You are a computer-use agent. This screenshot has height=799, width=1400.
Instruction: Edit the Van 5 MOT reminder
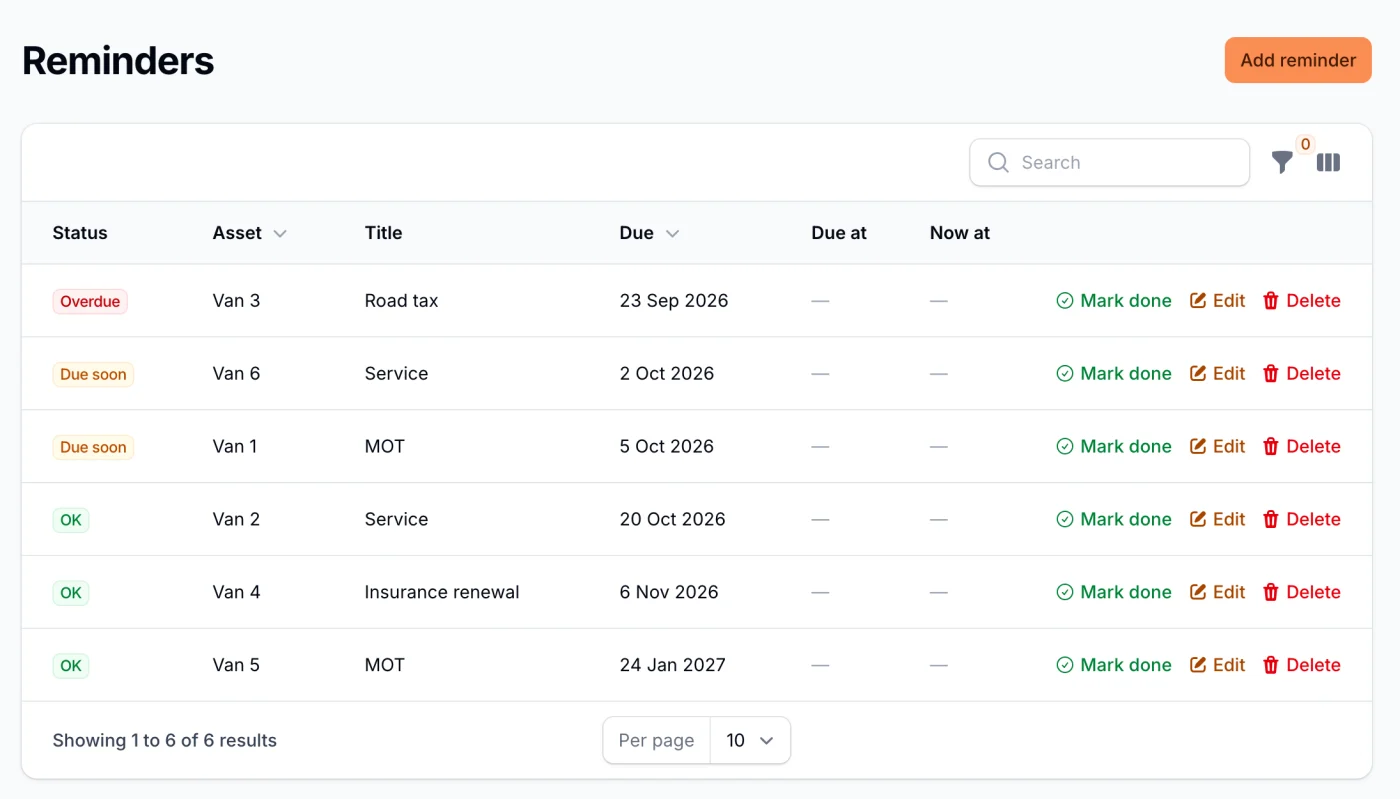(1217, 666)
